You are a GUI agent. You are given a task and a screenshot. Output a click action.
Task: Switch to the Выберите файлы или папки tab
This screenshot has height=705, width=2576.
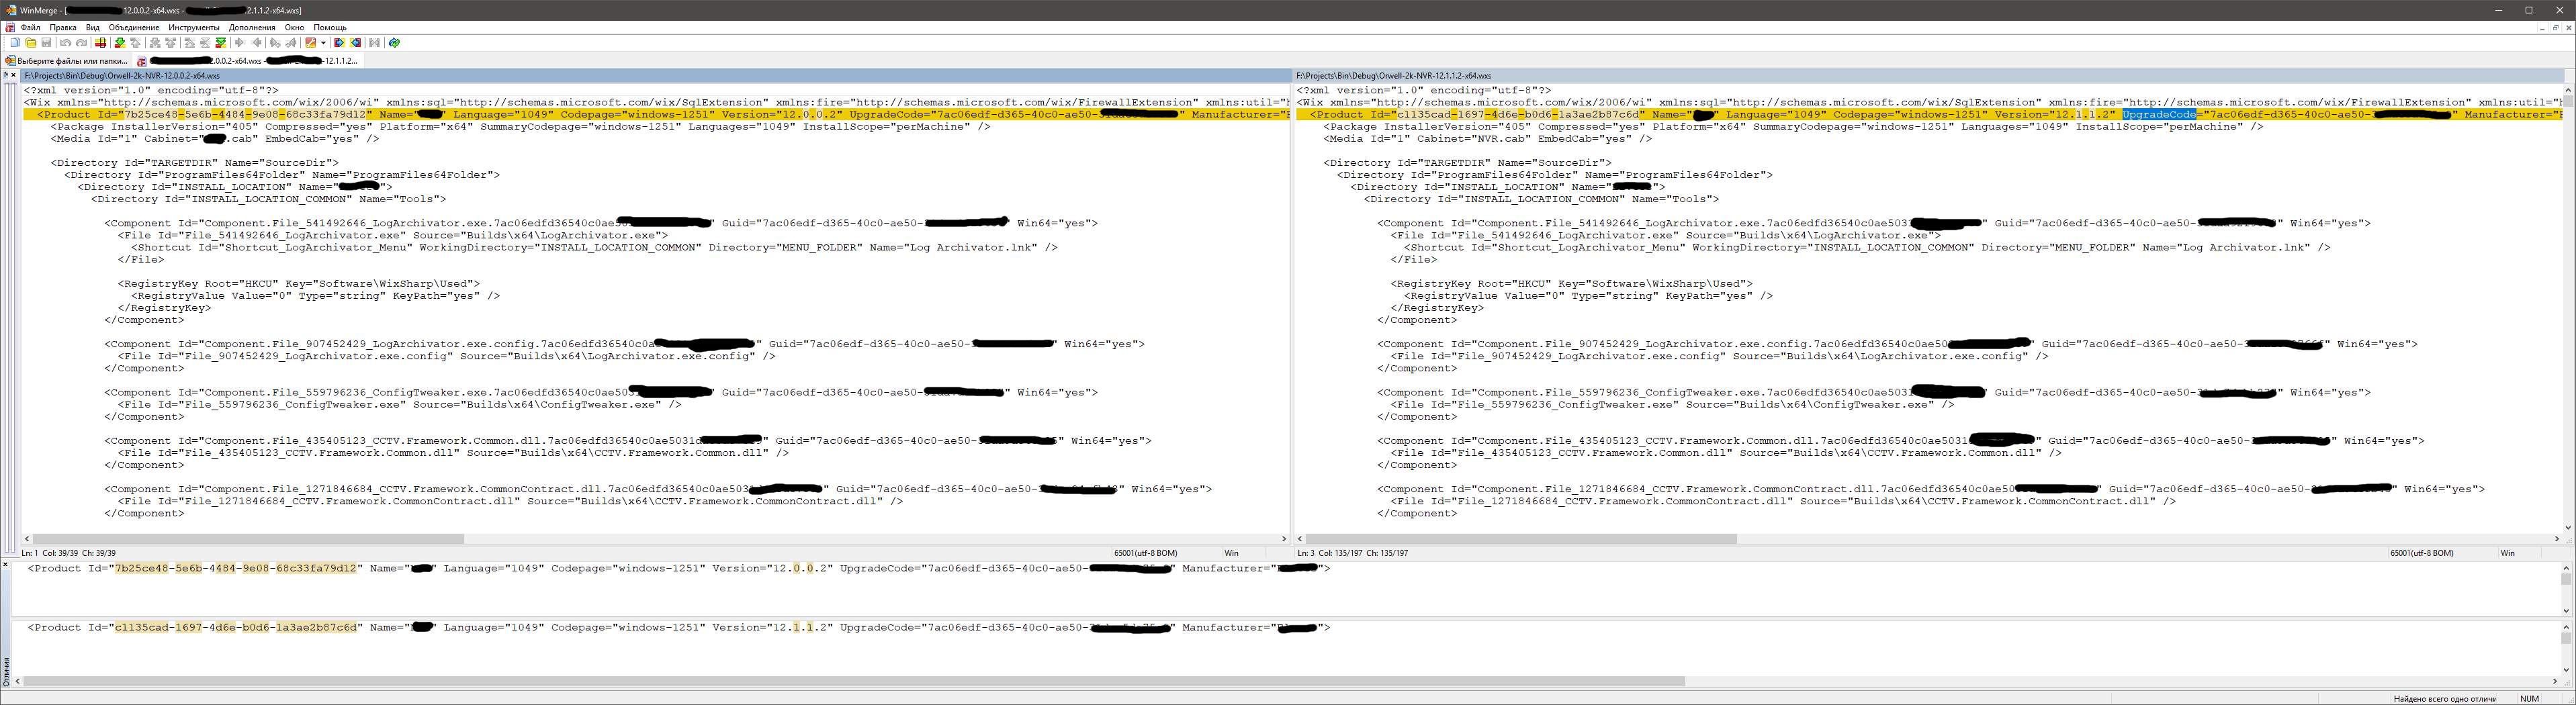tap(67, 61)
